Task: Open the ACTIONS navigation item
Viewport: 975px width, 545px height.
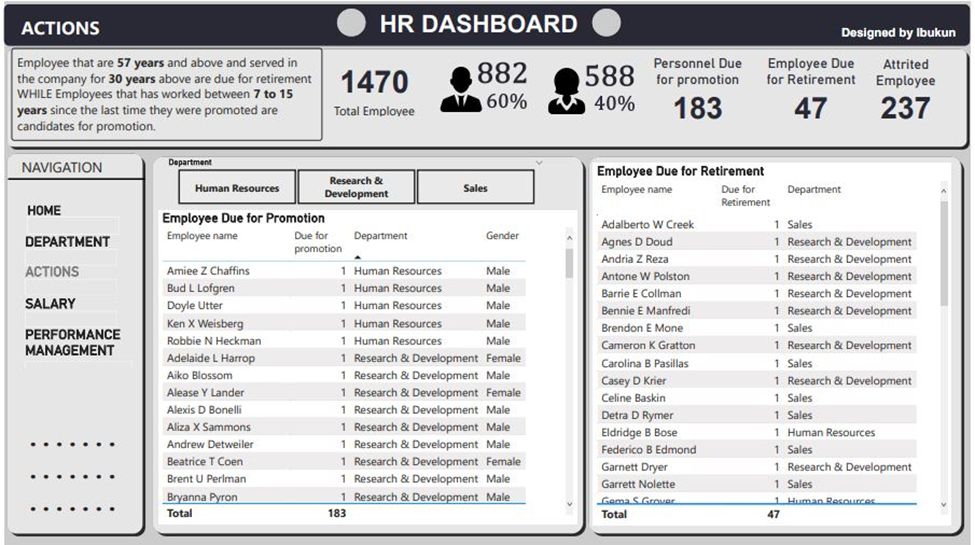Action: pos(52,272)
